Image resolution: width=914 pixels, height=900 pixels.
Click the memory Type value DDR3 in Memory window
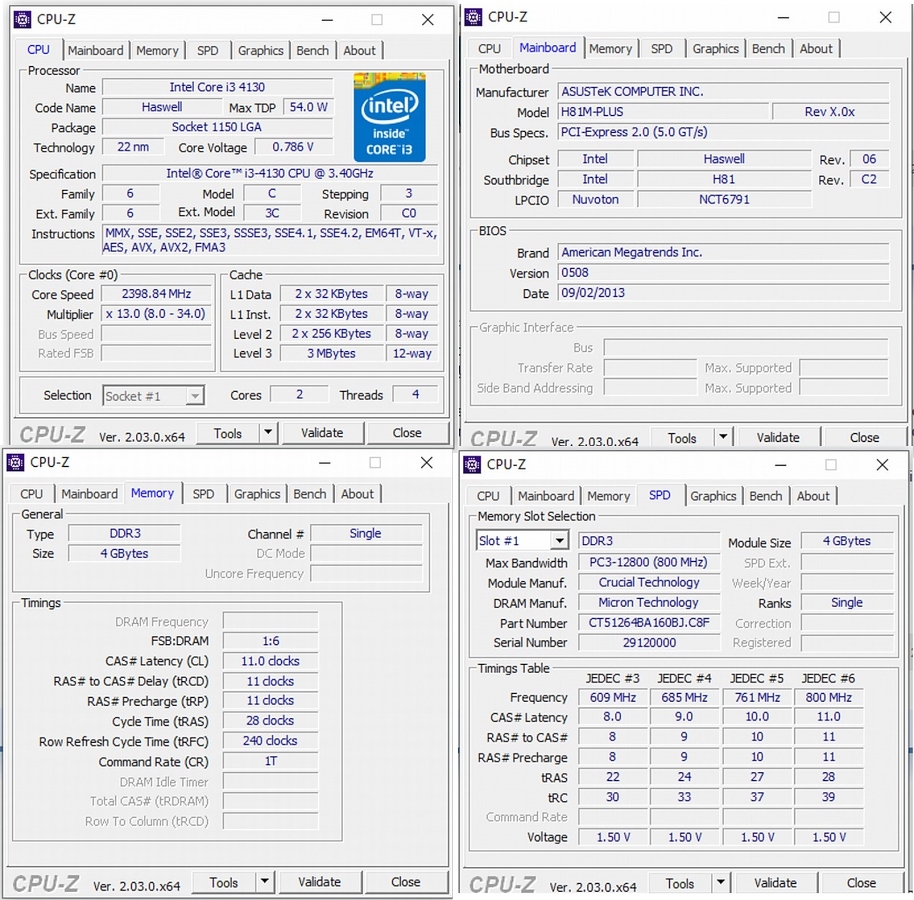tap(125, 533)
